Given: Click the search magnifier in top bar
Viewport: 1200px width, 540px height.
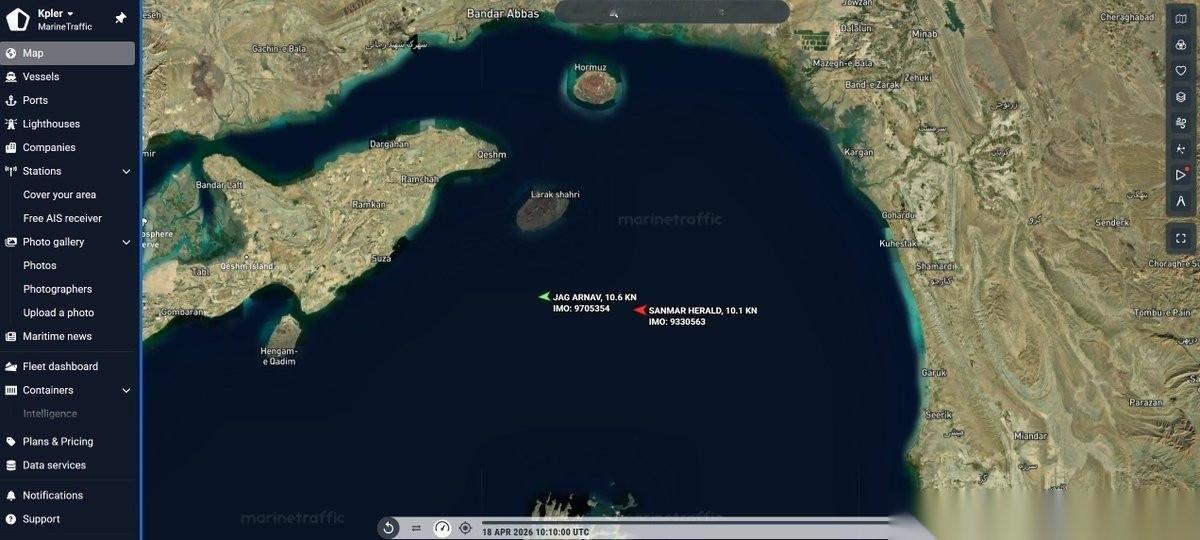Looking at the screenshot, I should (x=613, y=13).
